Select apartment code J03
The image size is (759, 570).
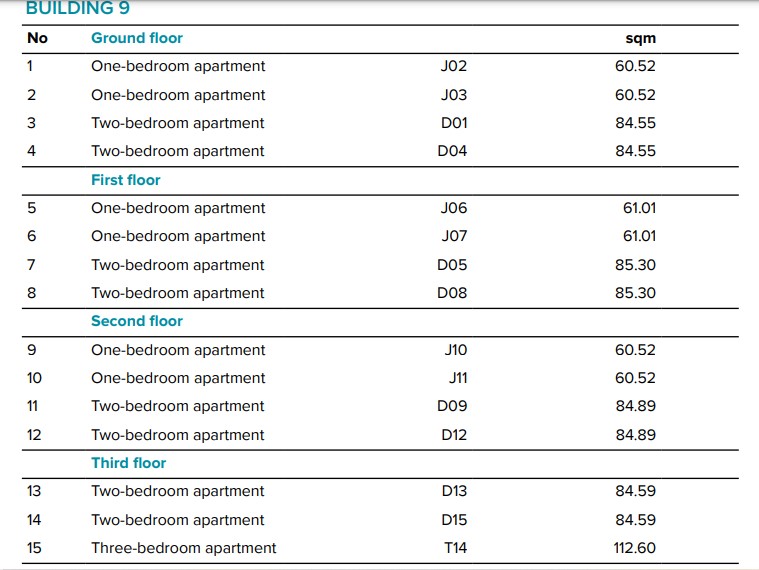click(x=453, y=95)
